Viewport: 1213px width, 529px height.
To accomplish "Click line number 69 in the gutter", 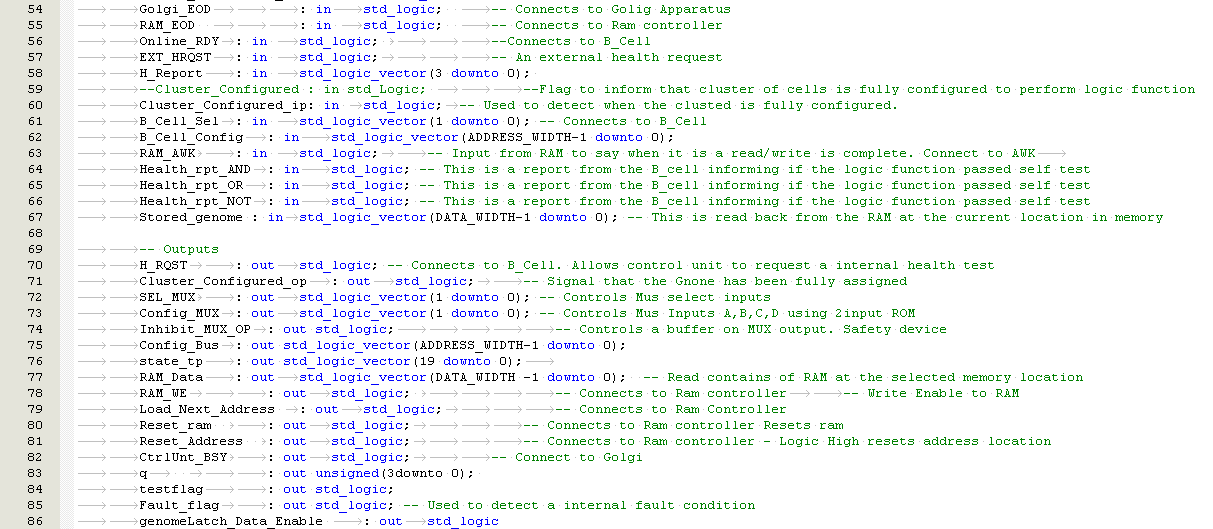I will point(36,249).
